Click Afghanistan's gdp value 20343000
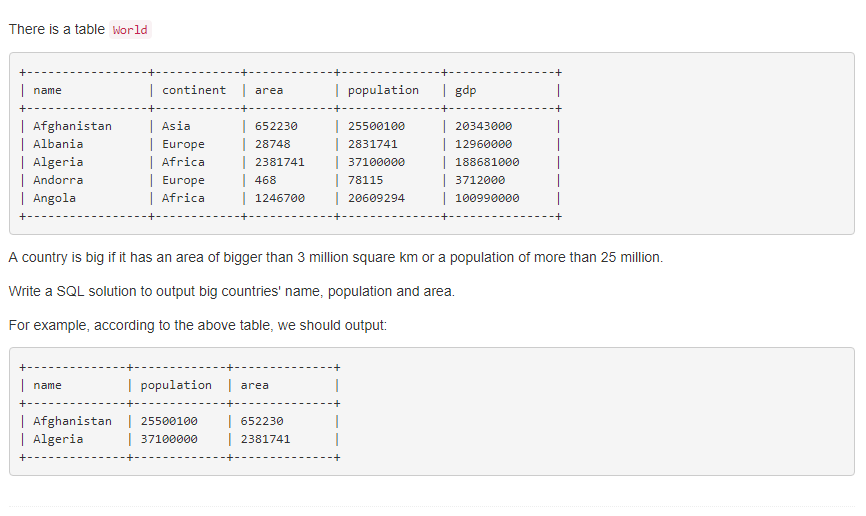Image resolution: width=866 pixels, height=516 pixels. tap(484, 126)
